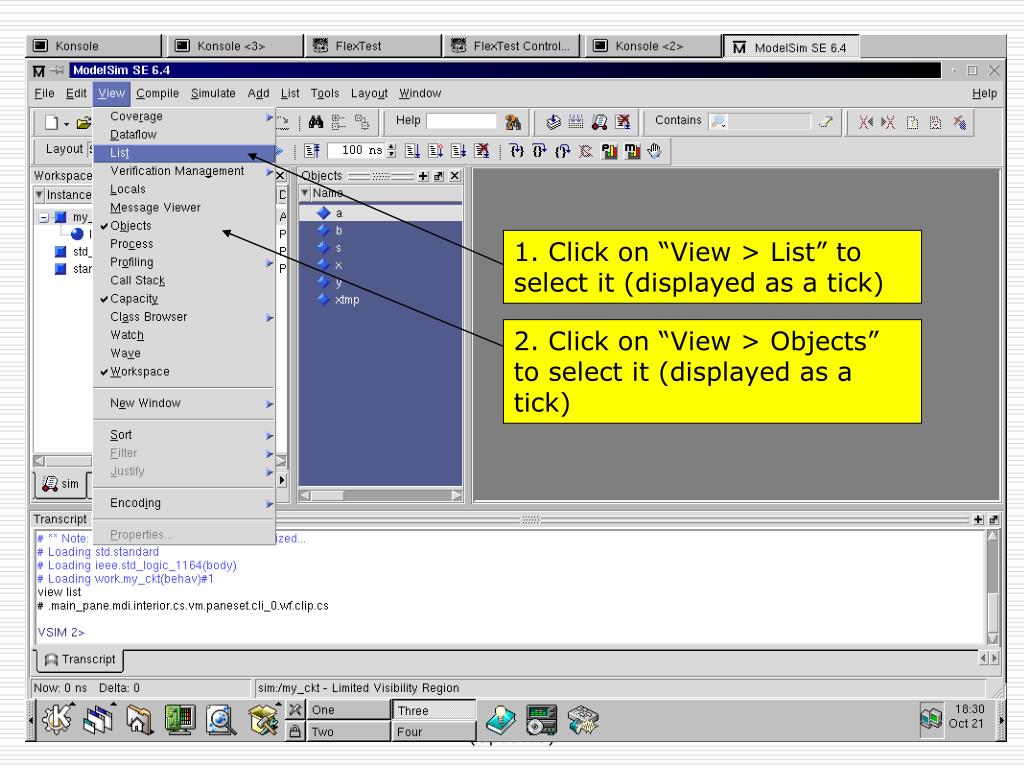Switch to Konsole <3> taskbar window
This screenshot has height=768, width=1024.
[234, 46]
